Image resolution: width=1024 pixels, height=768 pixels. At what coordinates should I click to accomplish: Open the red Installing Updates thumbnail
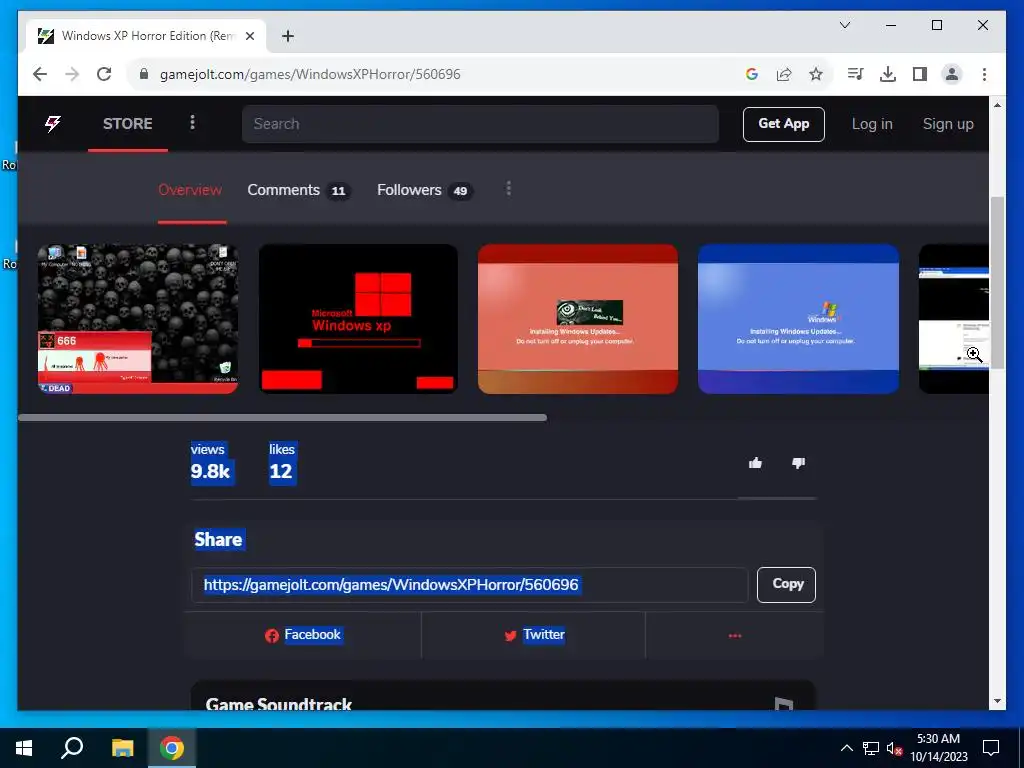pyautogui.click(x=578, y=319)
